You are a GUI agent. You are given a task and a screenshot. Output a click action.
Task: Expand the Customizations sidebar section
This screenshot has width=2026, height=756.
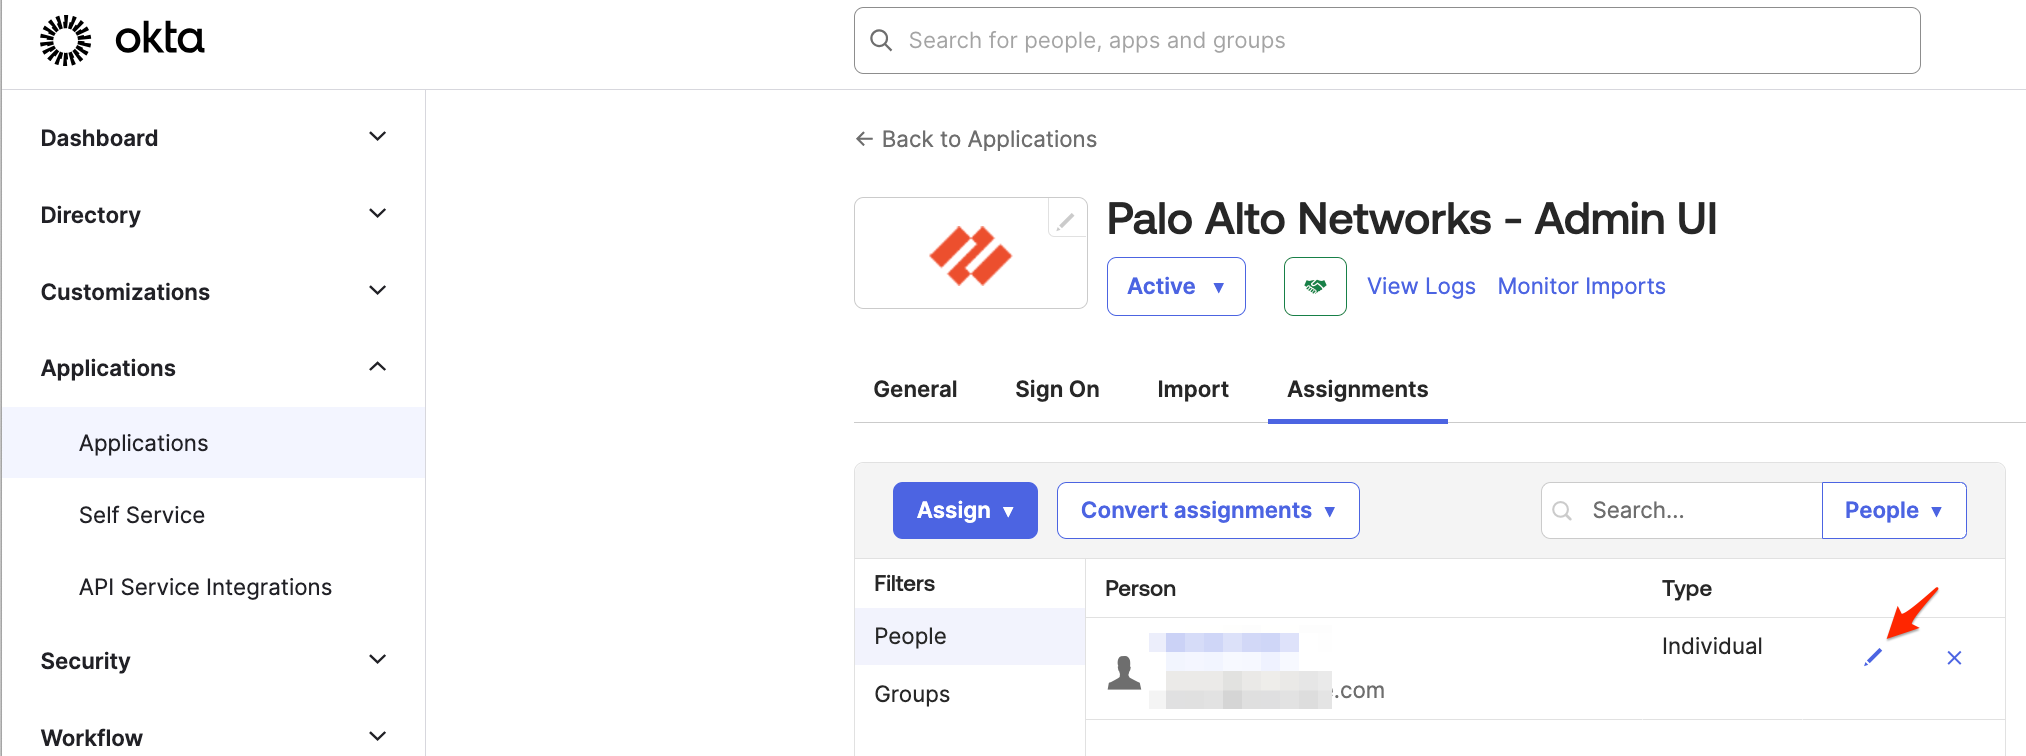pyautogui.click(x=377, y=291)
